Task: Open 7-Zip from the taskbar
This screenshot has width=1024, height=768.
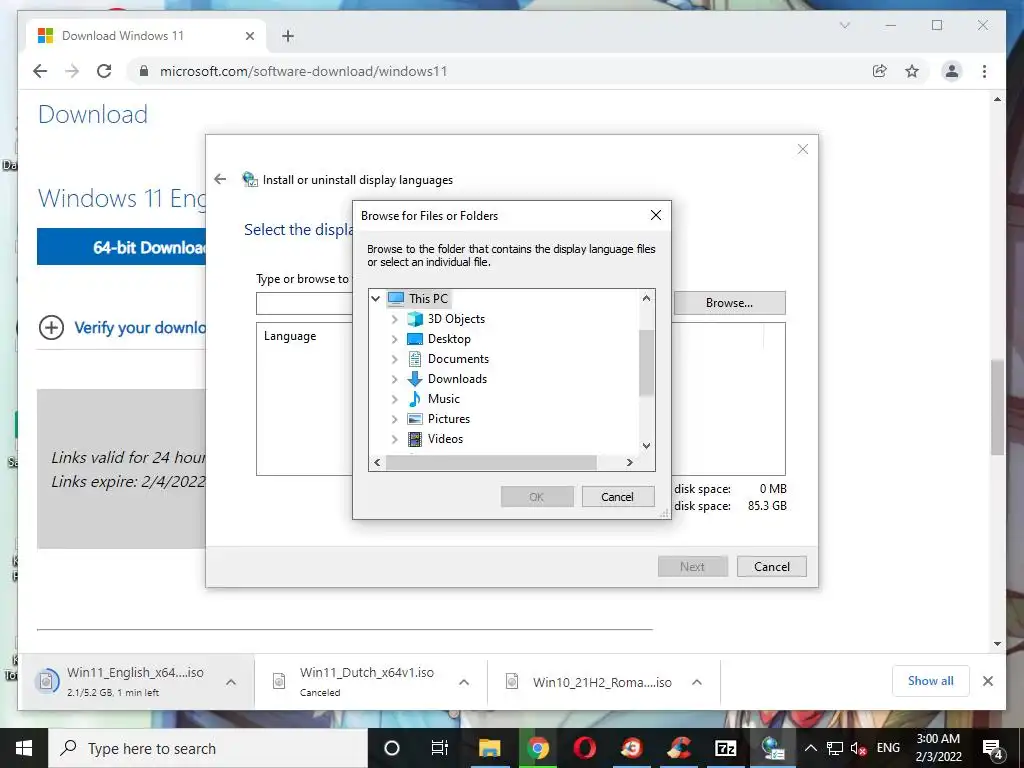Action: (726, 748)
